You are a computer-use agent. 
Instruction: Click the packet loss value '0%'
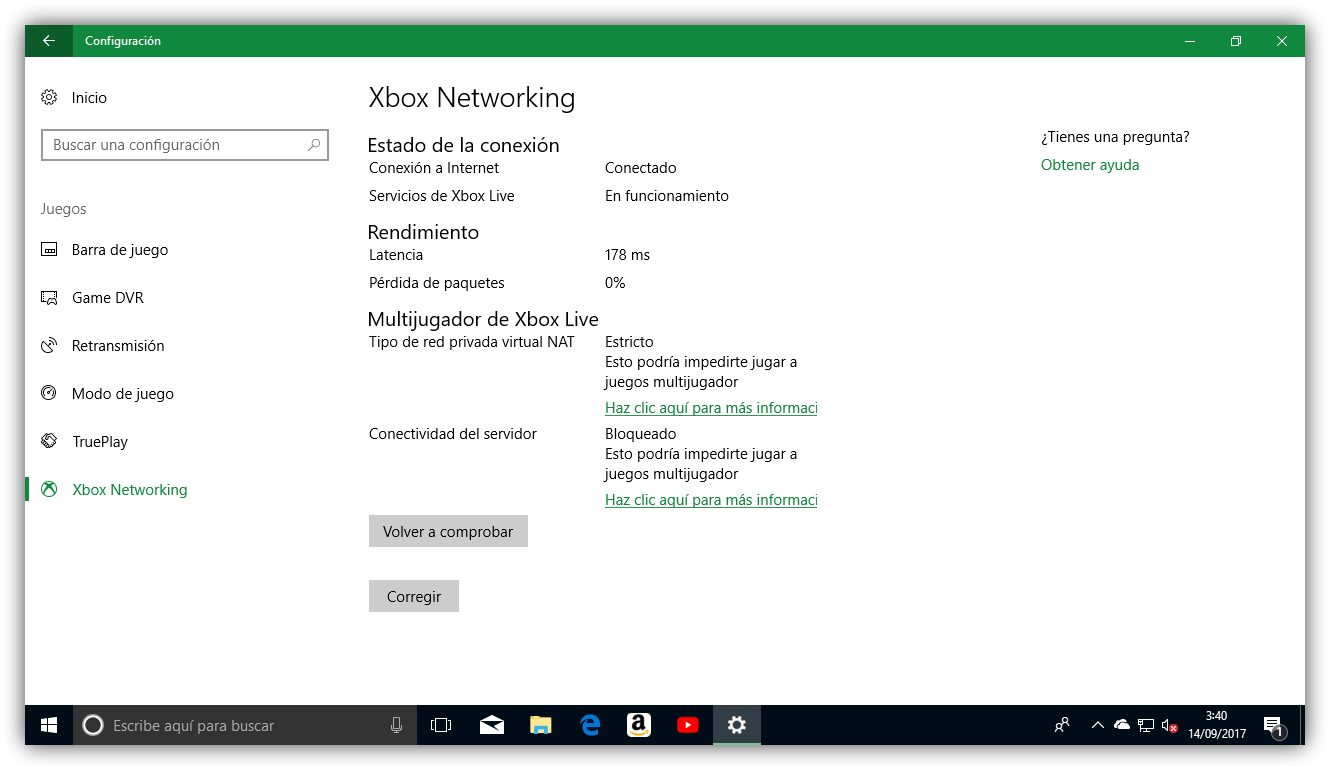coord(615,283)
